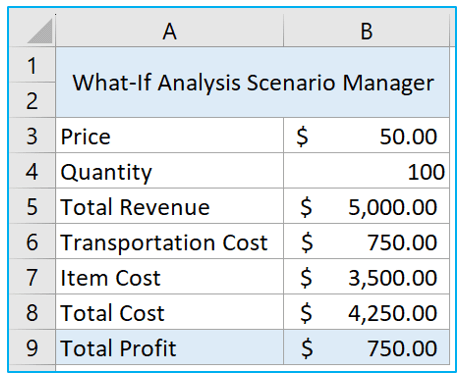Select the Quantity label cell

[170, 171]
